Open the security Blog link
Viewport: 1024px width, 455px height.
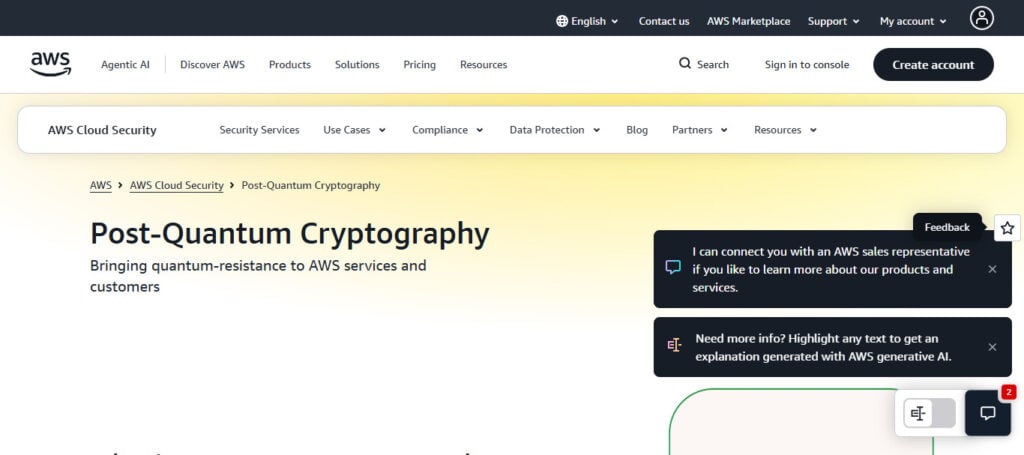coord(637,130)
